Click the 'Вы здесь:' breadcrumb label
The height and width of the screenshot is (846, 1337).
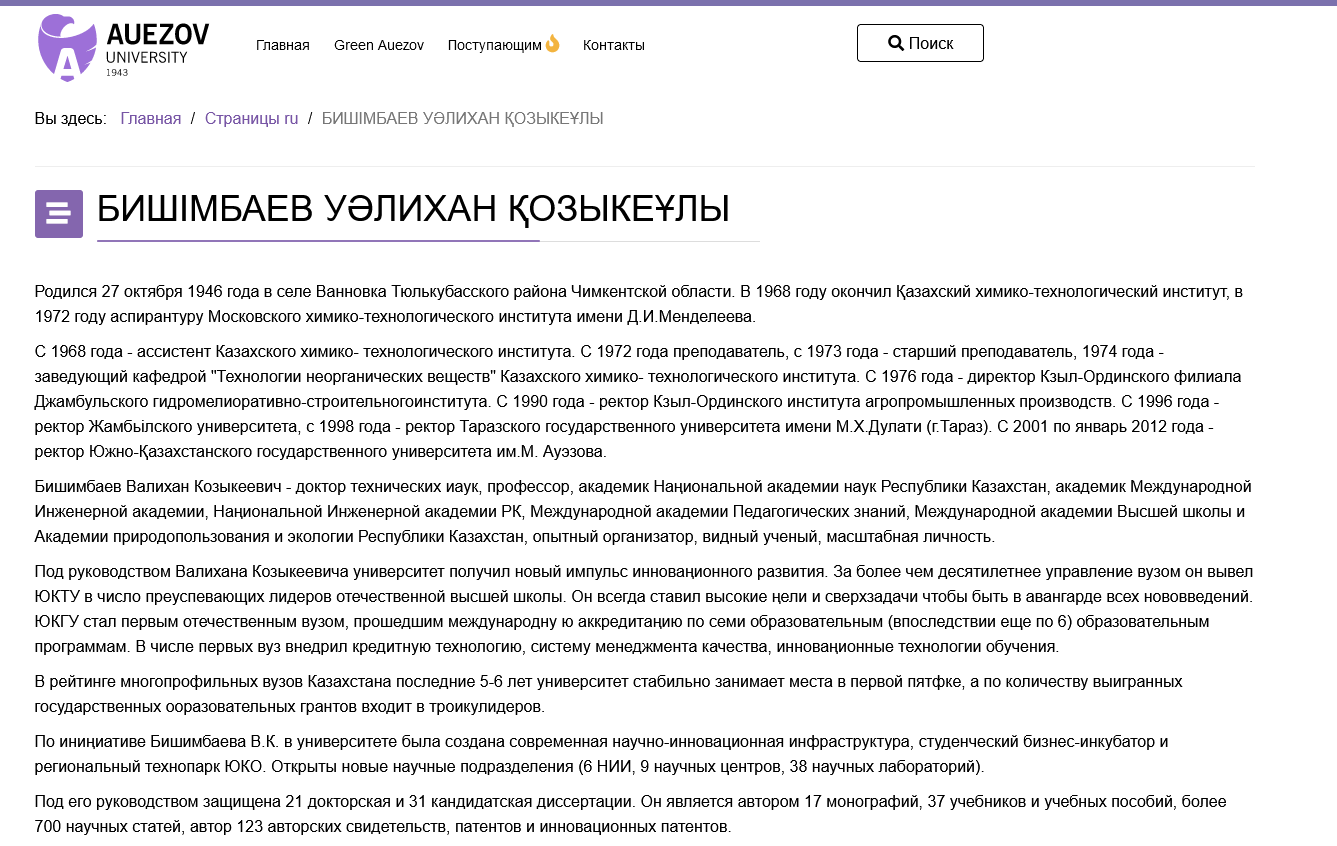click(x=70, y=119)
